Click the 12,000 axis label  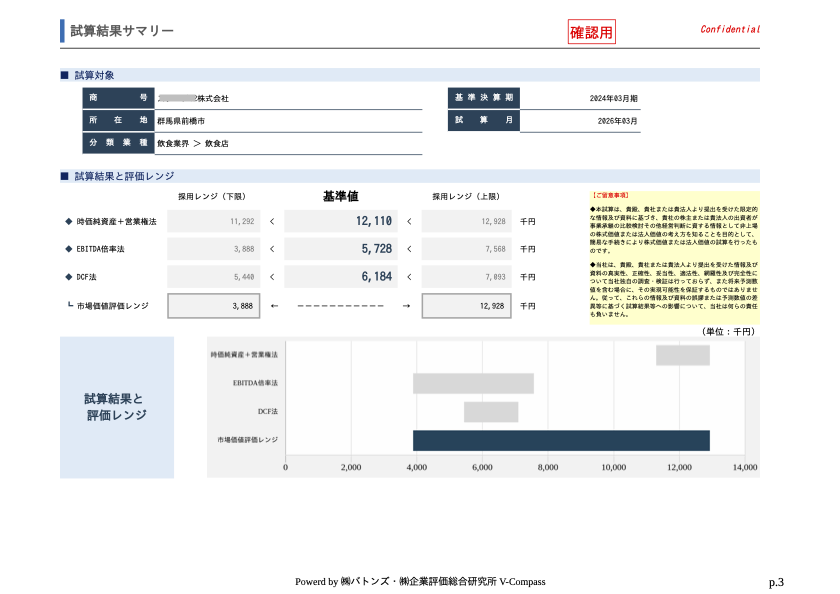click(x=679, y=467)
